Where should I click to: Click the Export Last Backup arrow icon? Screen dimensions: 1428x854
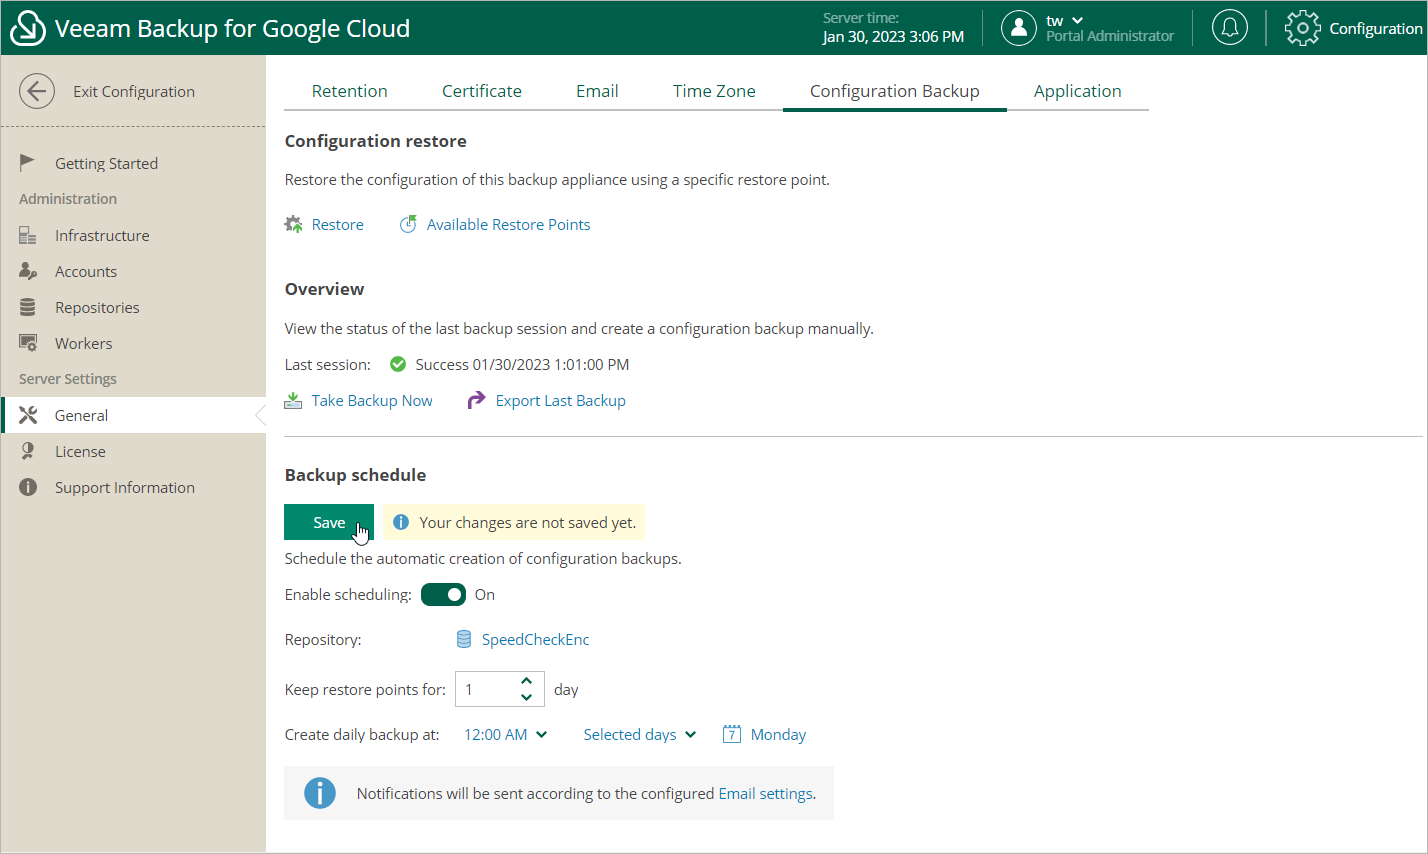476,400
